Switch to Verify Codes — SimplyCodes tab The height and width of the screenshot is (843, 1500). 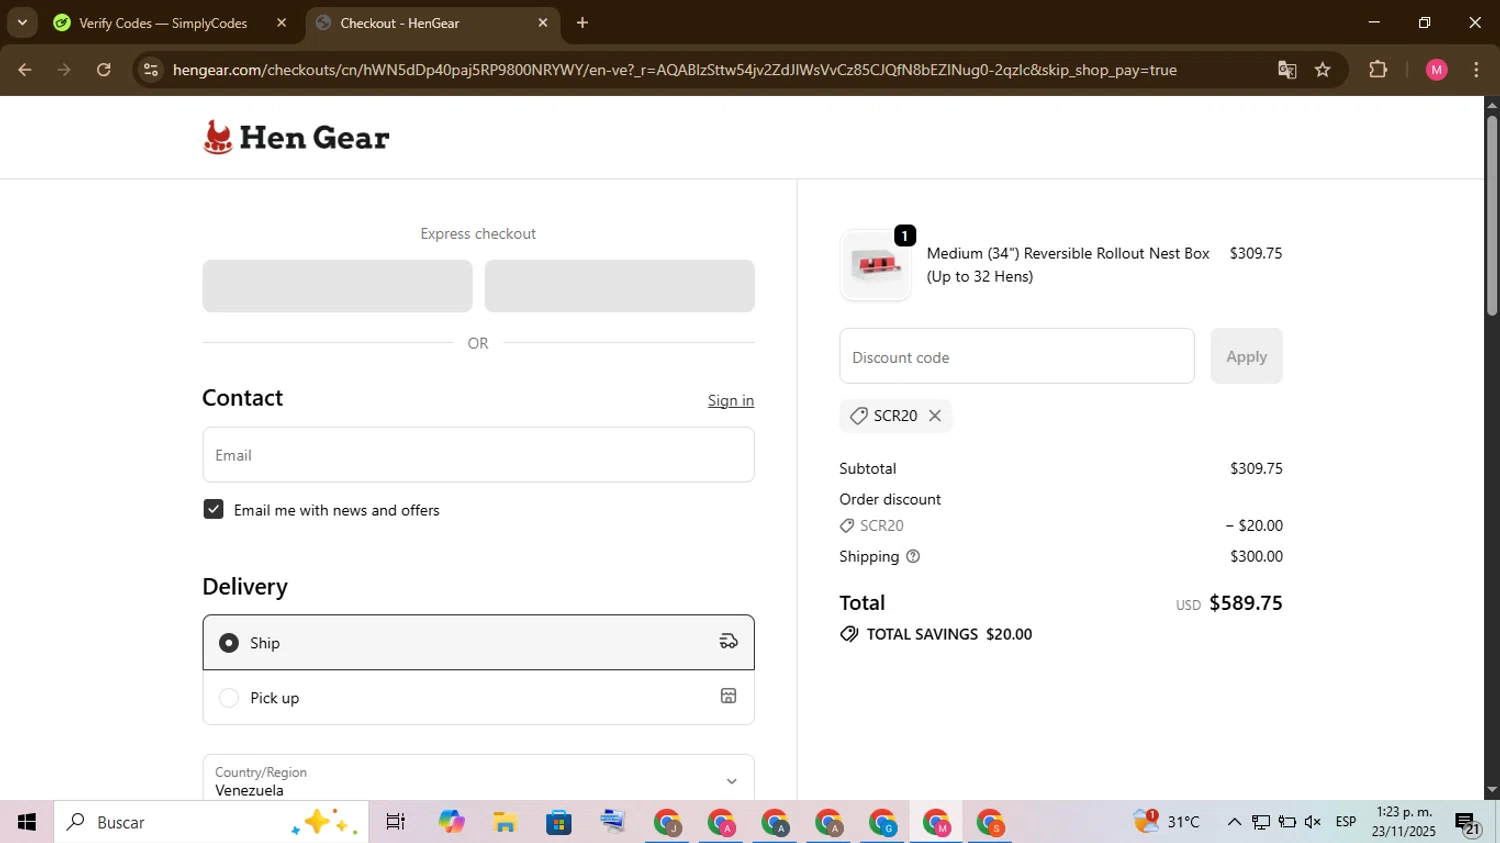(x=164, y=23)
